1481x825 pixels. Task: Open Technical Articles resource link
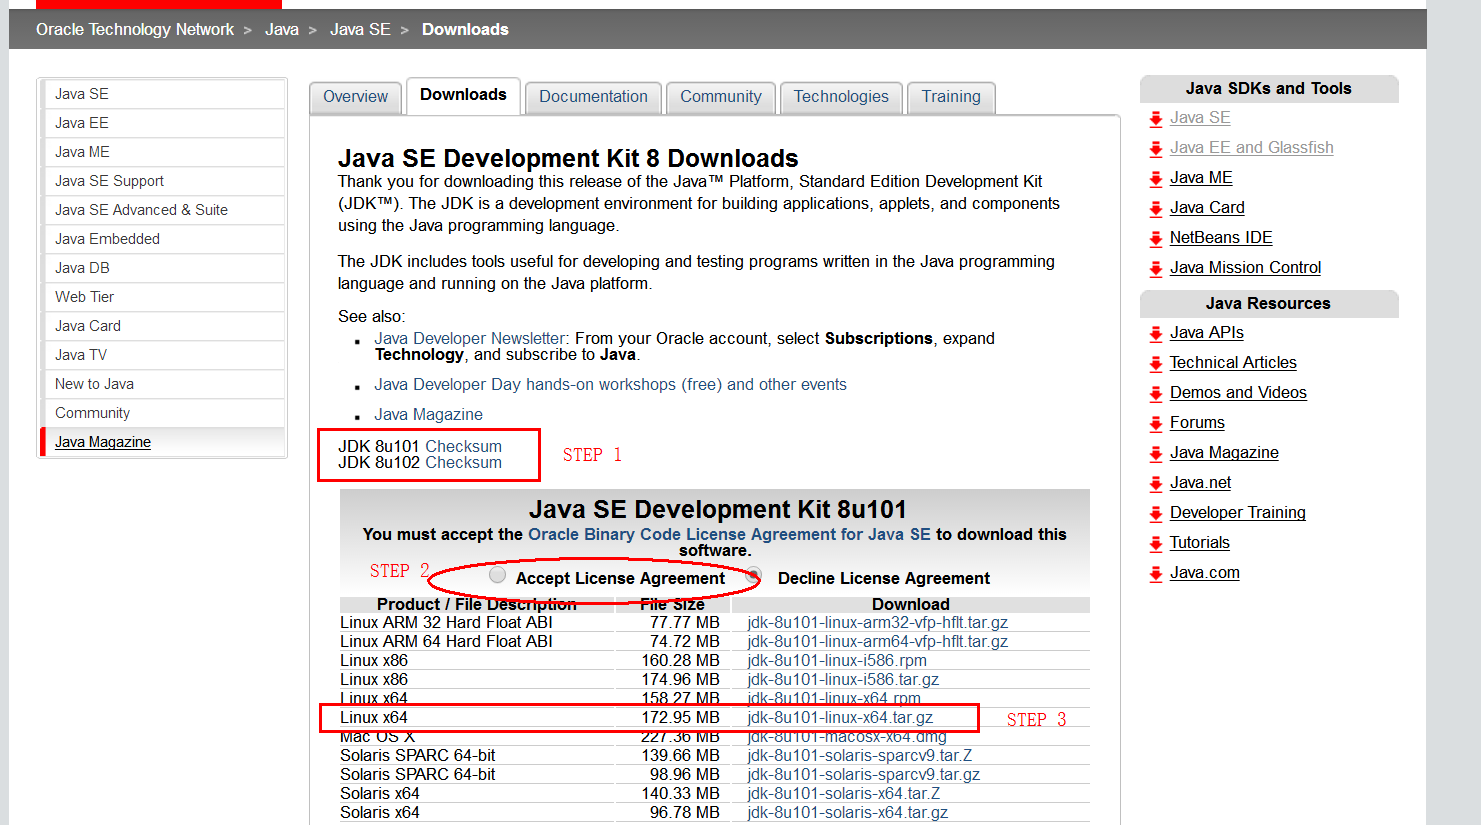1233,363
